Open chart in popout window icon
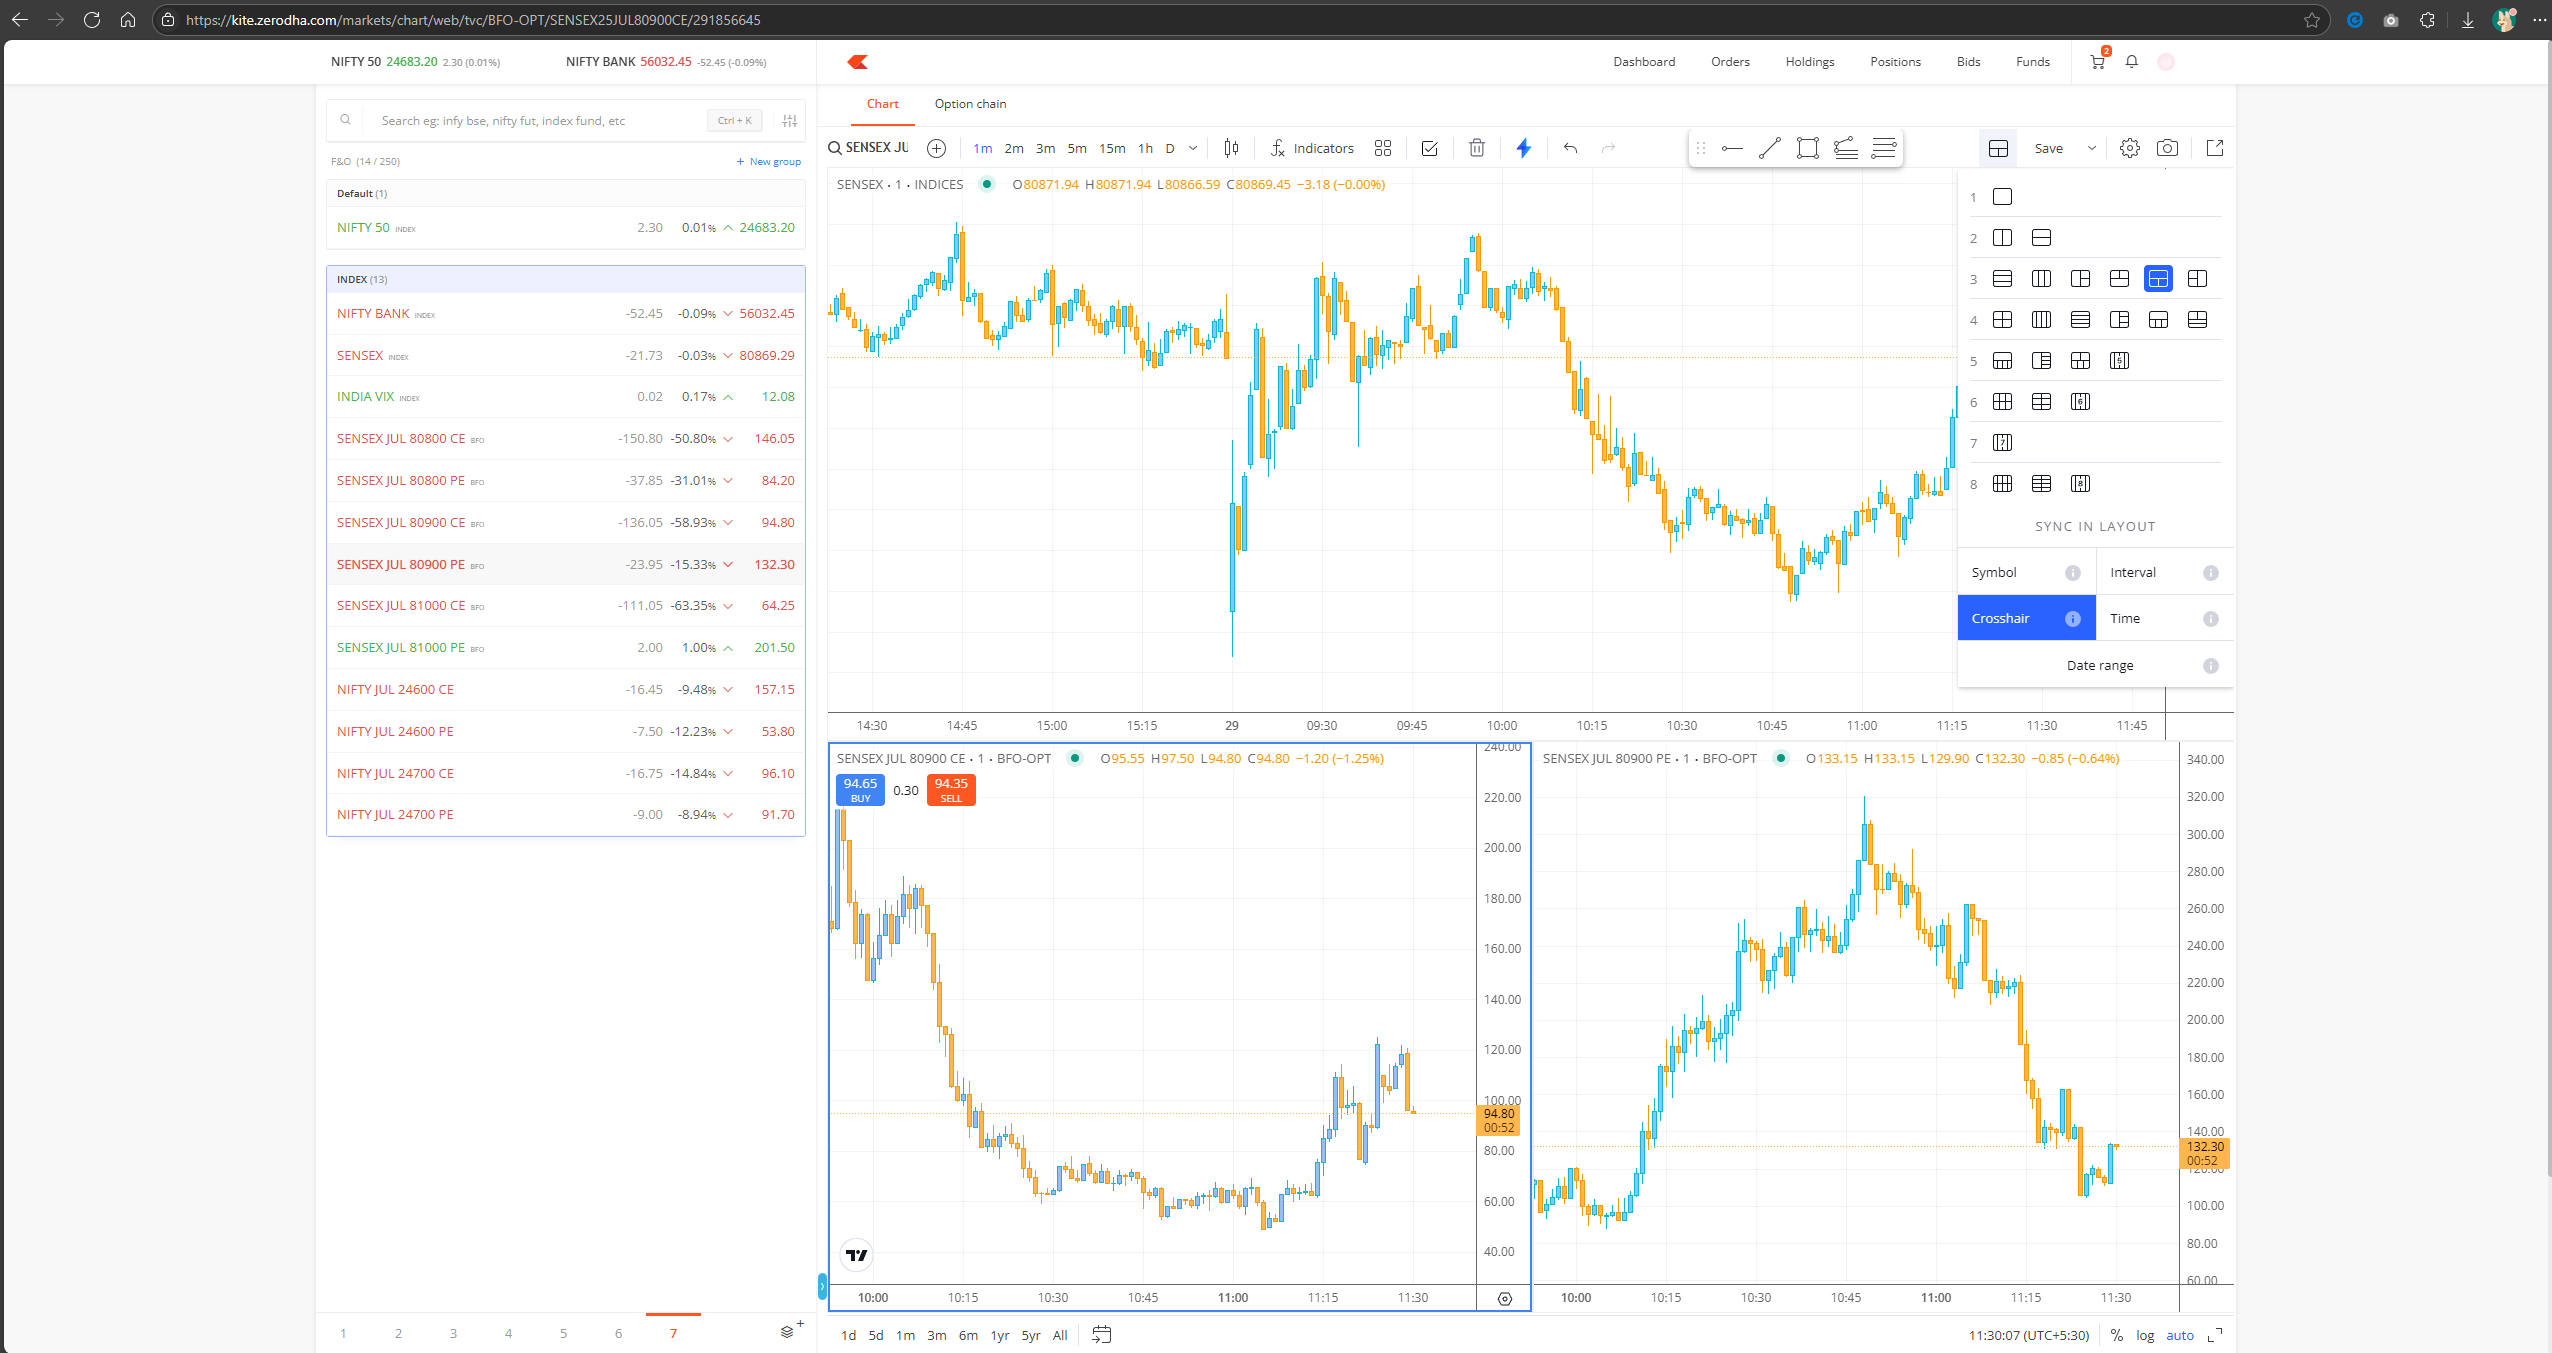 [2215, 148]
